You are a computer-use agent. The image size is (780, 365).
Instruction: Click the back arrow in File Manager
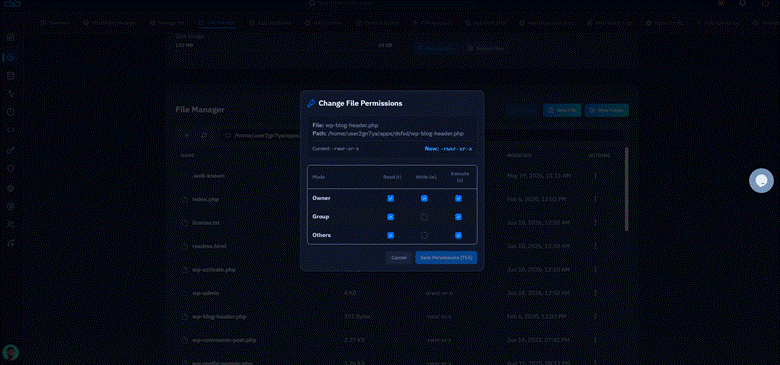187,135
